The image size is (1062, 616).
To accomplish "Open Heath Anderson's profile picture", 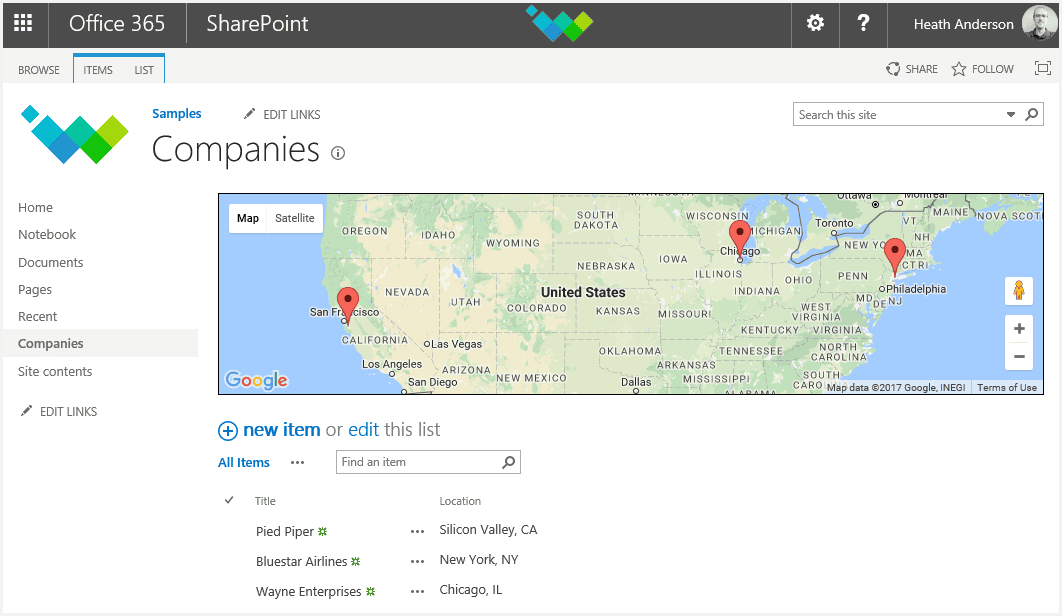I will pyautogui.click(x=1038, y=24).
